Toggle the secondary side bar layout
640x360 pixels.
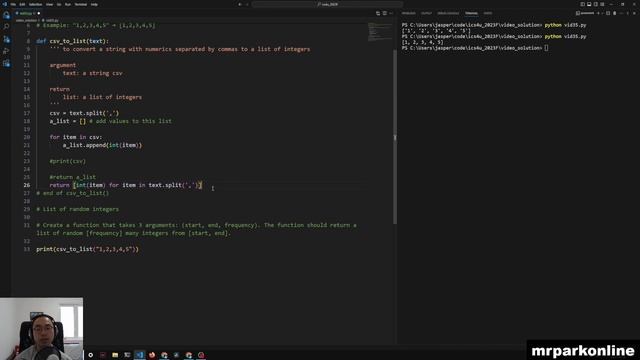click(596, 4)
